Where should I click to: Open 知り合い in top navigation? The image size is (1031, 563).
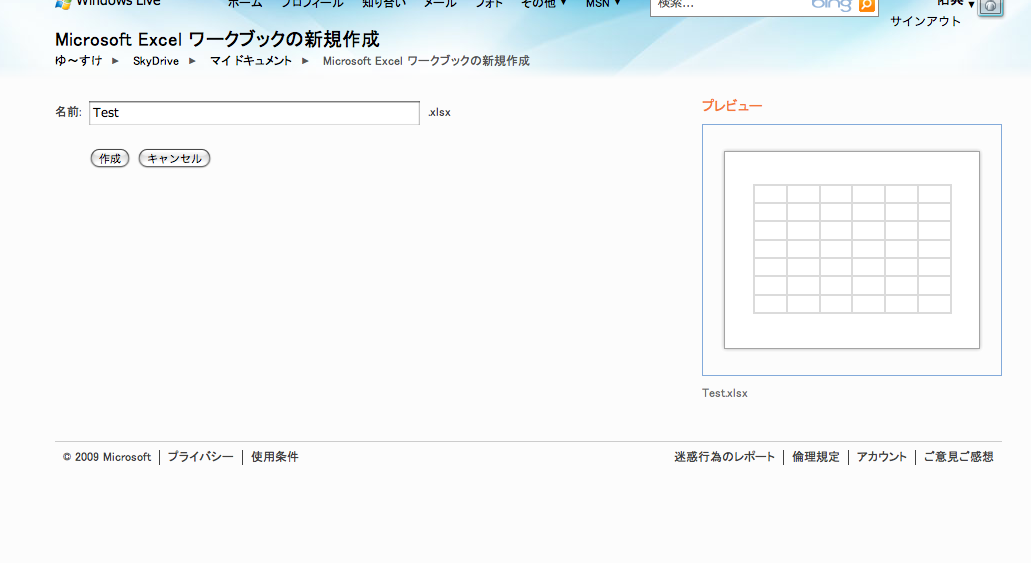click(x=384, y=4)
